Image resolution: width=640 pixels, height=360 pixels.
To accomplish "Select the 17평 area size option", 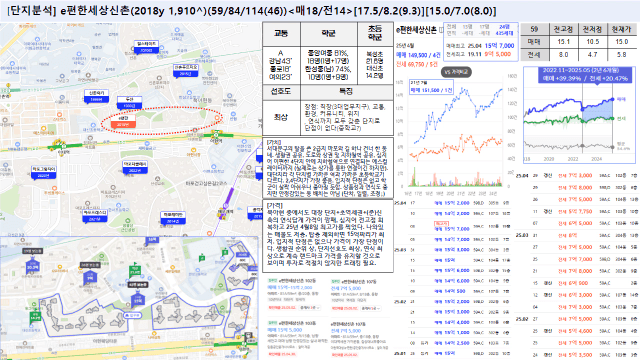I will pos(484,30).
